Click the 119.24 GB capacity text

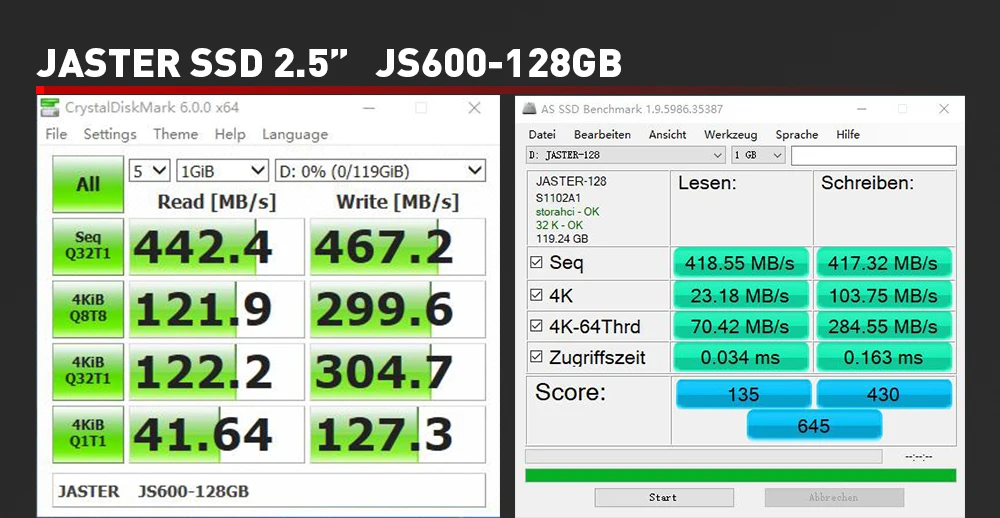(x=562, y=239)
